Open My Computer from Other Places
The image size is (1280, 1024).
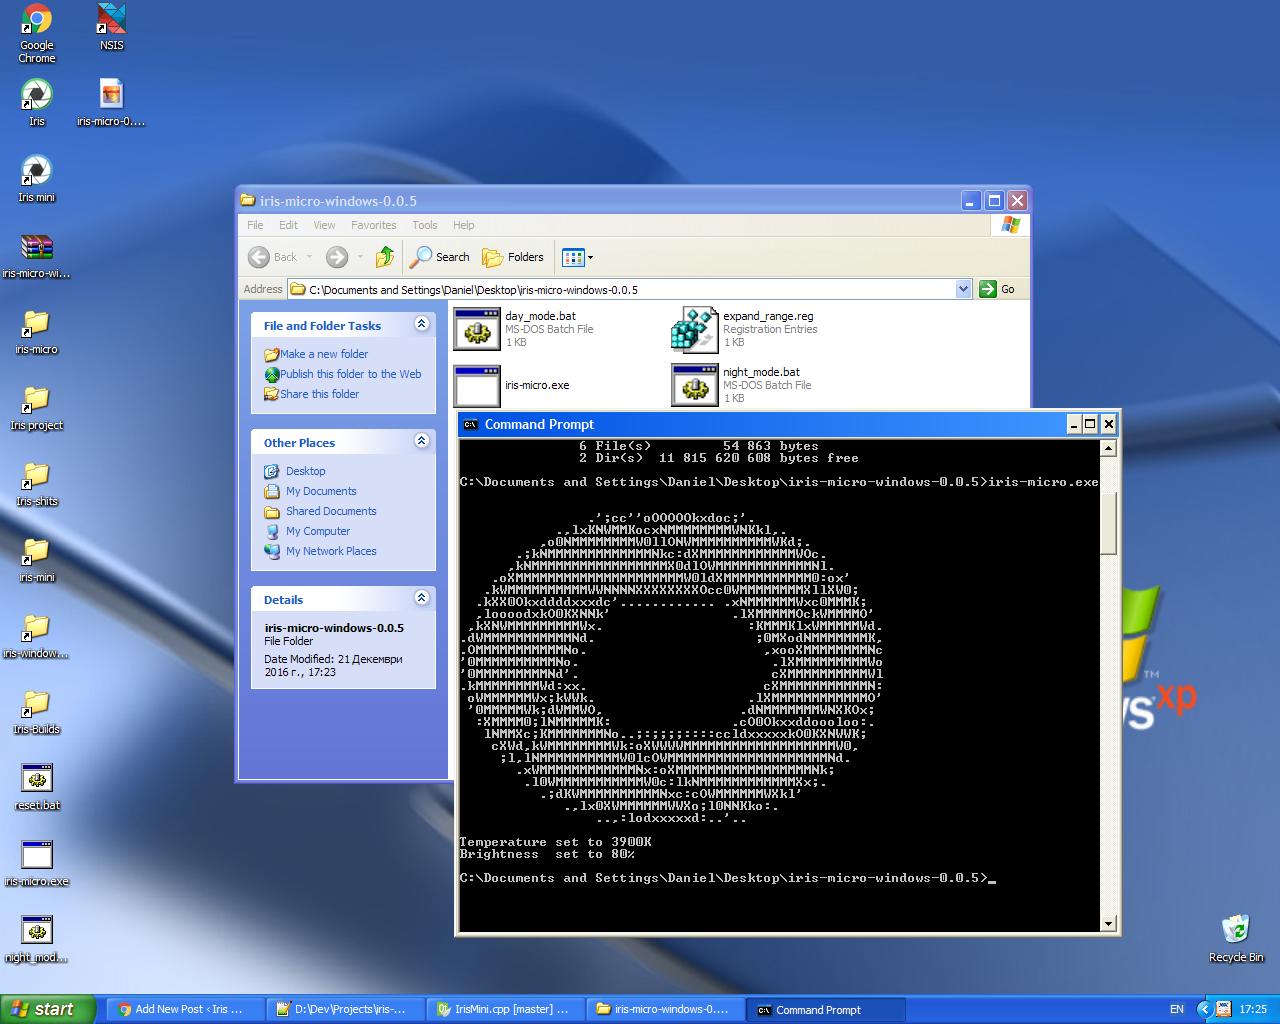307,531
